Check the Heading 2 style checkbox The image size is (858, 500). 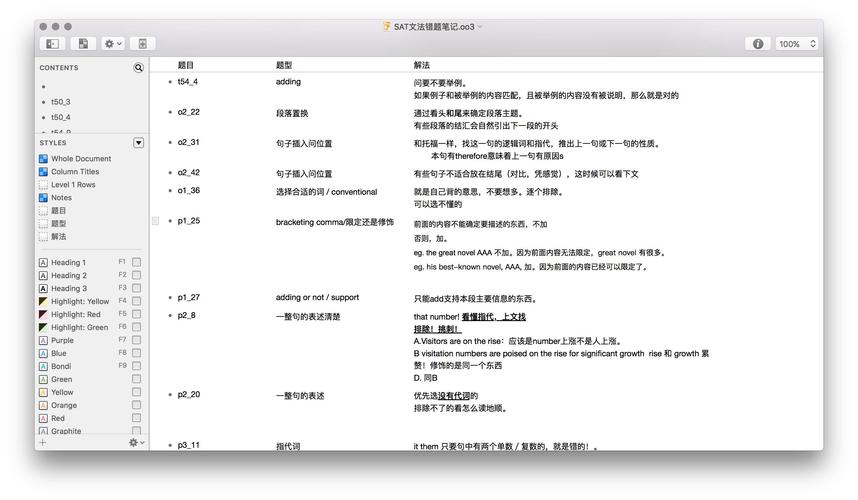tap(137, 275)
